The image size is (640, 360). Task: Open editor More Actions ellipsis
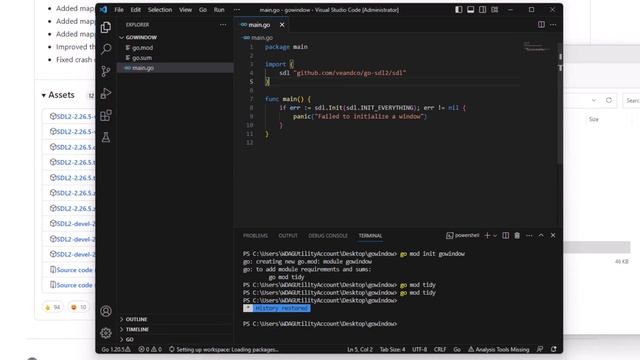pos(553,24)
